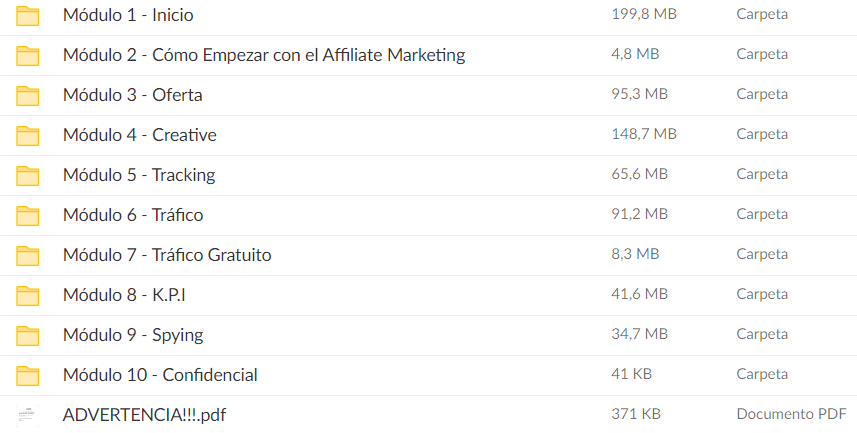This screenshot has width=857, height=433.
Task: Click the Módulo 10 - Confidencial folder icon
Action: click(28, 375)
